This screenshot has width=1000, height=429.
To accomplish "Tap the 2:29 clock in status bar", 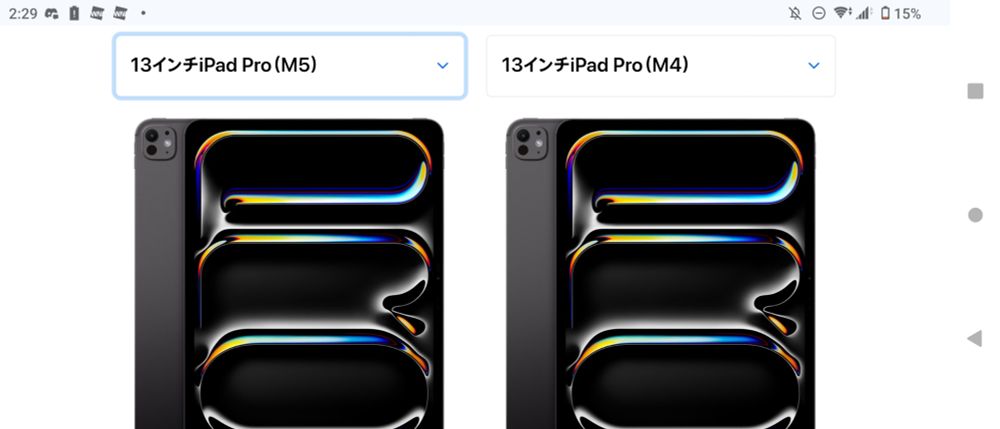I will (23, 13).
